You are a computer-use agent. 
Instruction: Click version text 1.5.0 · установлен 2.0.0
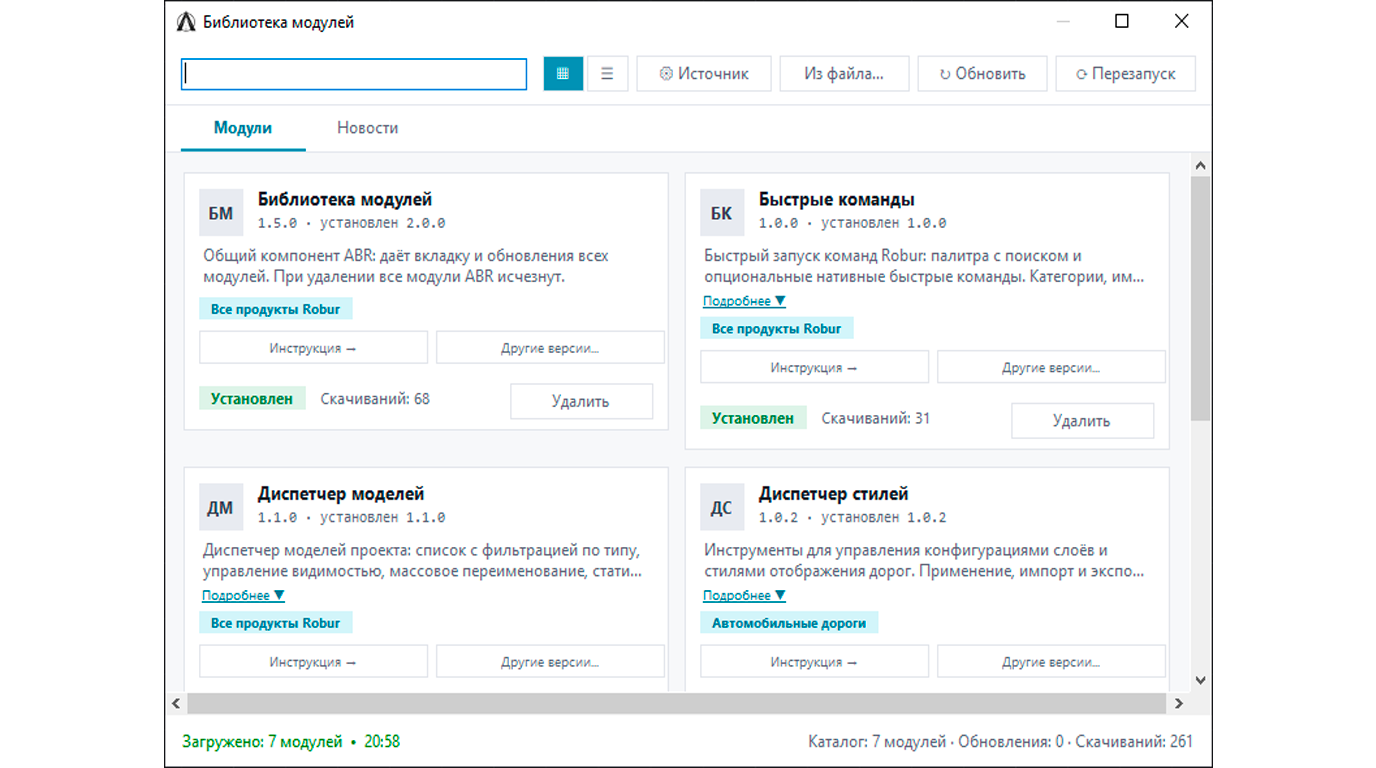(x=352, y=223)
